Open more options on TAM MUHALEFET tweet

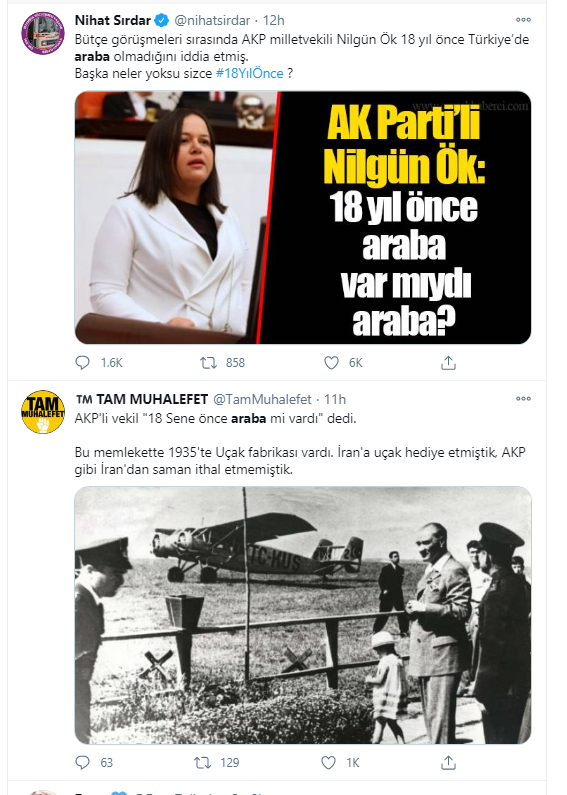pyautogui.click(x=523, y=399)
